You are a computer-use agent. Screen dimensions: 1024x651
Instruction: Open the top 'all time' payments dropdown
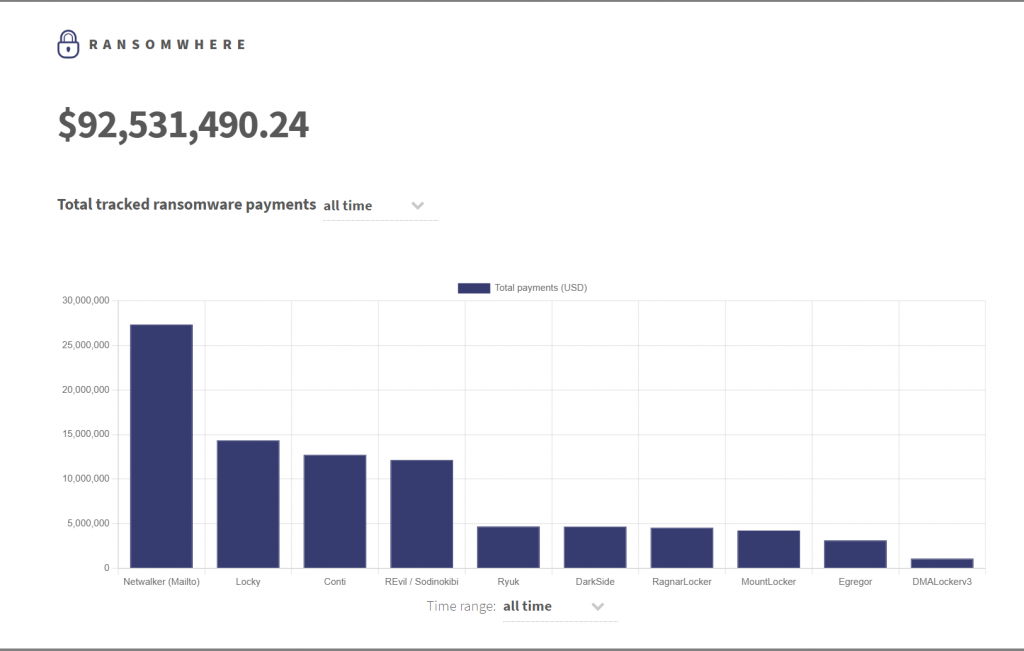[380, 206]
